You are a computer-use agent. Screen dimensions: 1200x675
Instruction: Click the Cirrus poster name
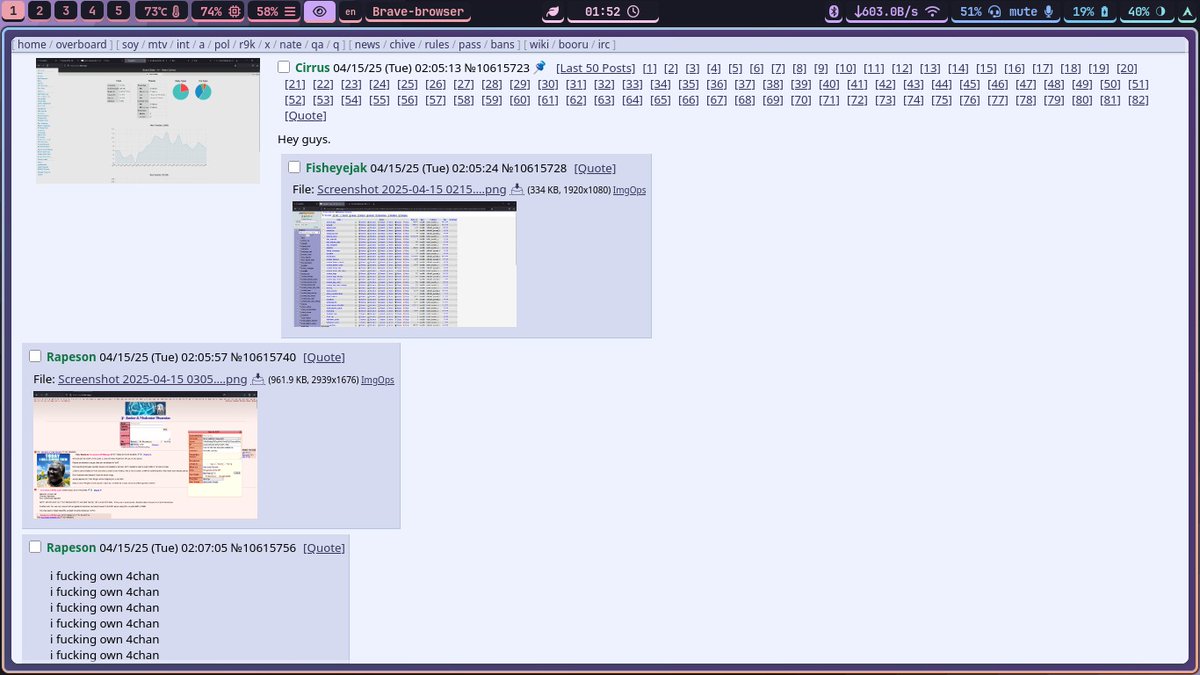point(312,68)
